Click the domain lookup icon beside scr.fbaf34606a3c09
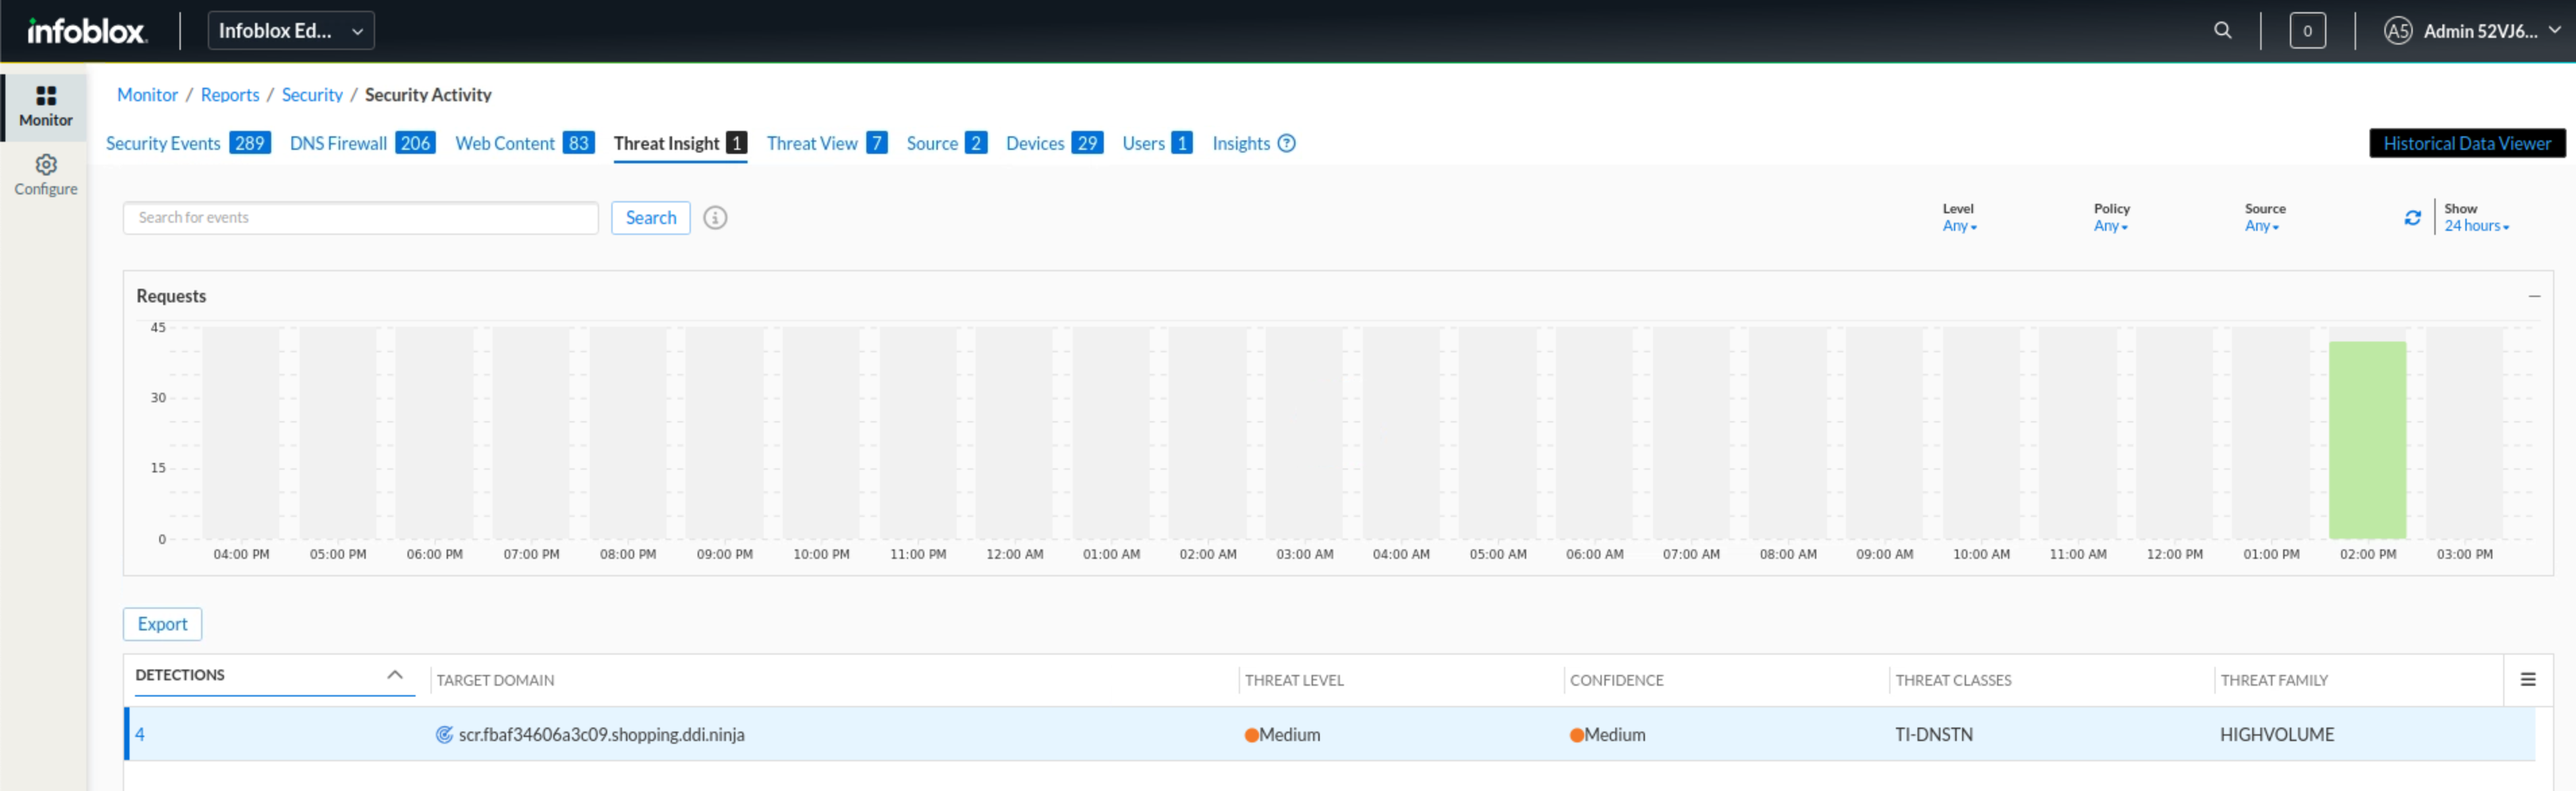Screen dimensions: 2576x791 click(x=444, y=735)
